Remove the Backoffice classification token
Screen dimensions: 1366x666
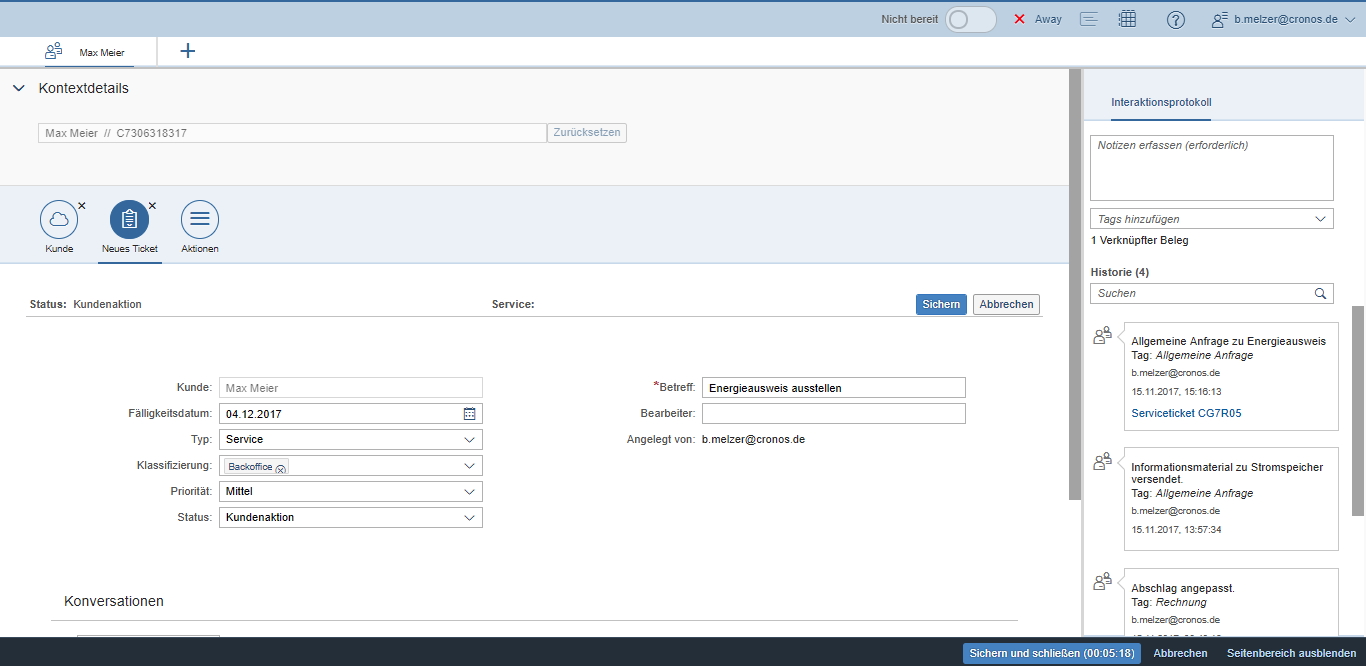pos(280,468)
